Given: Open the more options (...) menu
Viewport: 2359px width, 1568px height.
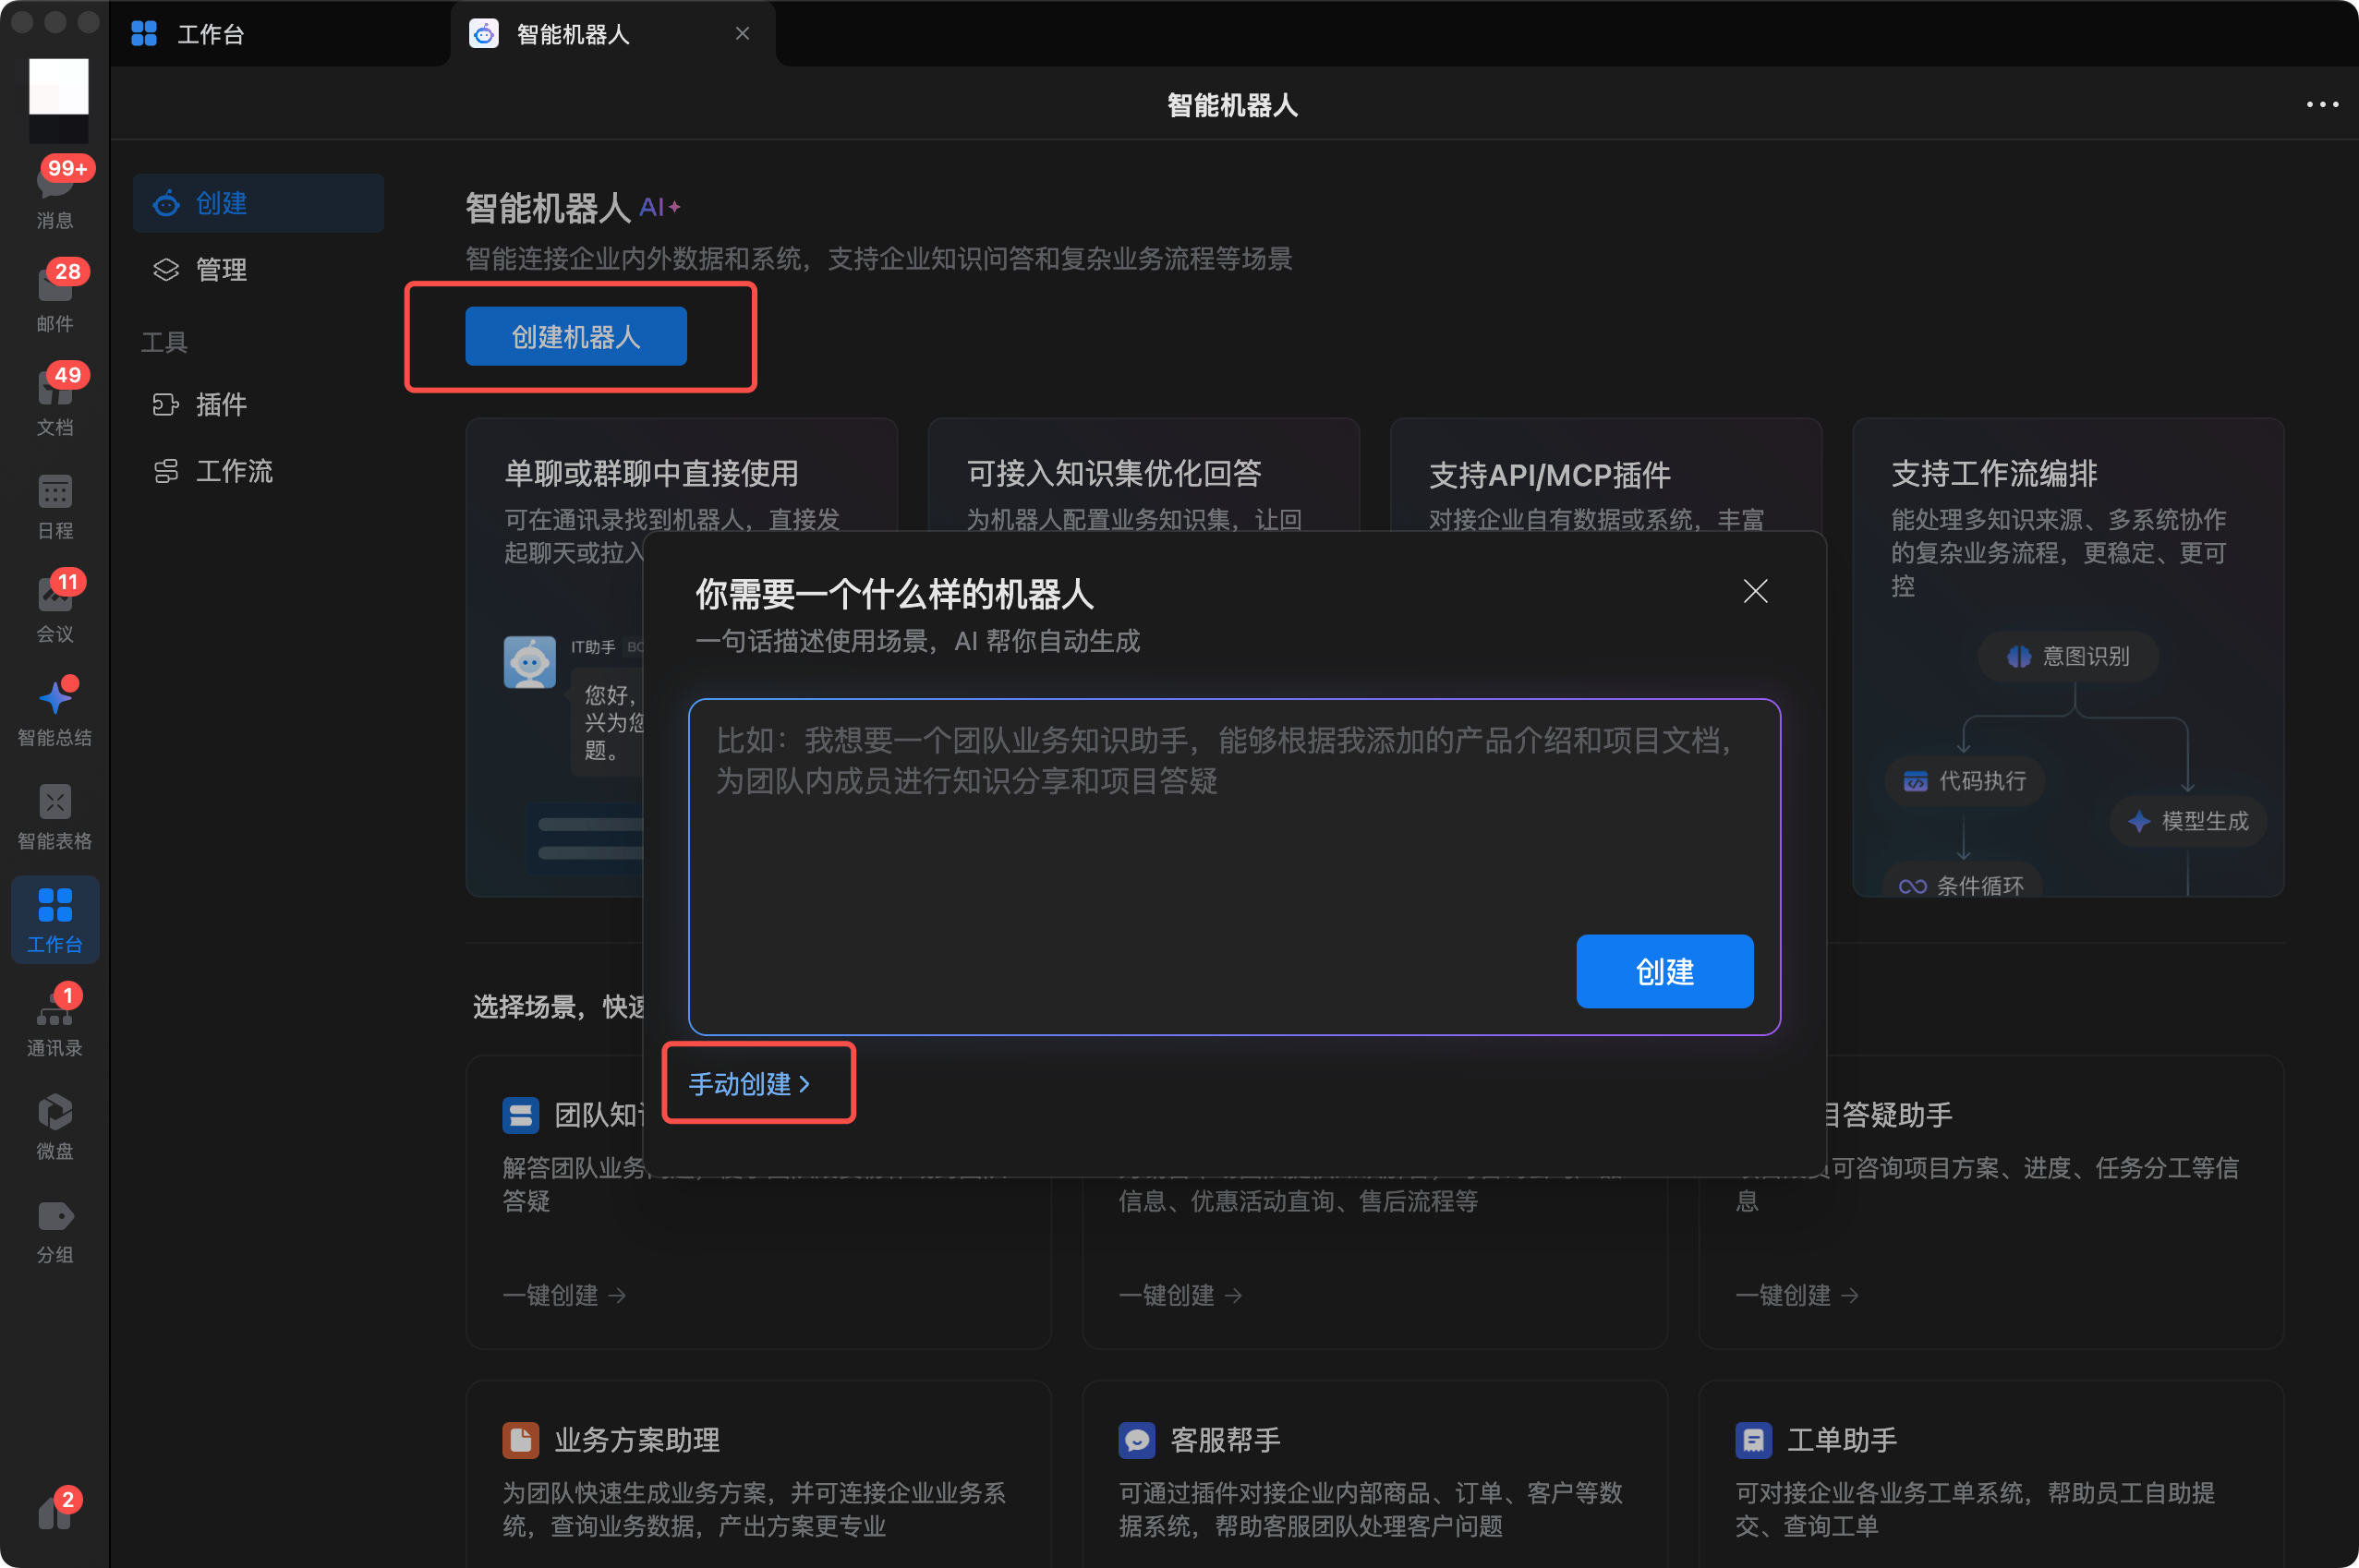Looking at the screenshot, I should [2321, 104].
